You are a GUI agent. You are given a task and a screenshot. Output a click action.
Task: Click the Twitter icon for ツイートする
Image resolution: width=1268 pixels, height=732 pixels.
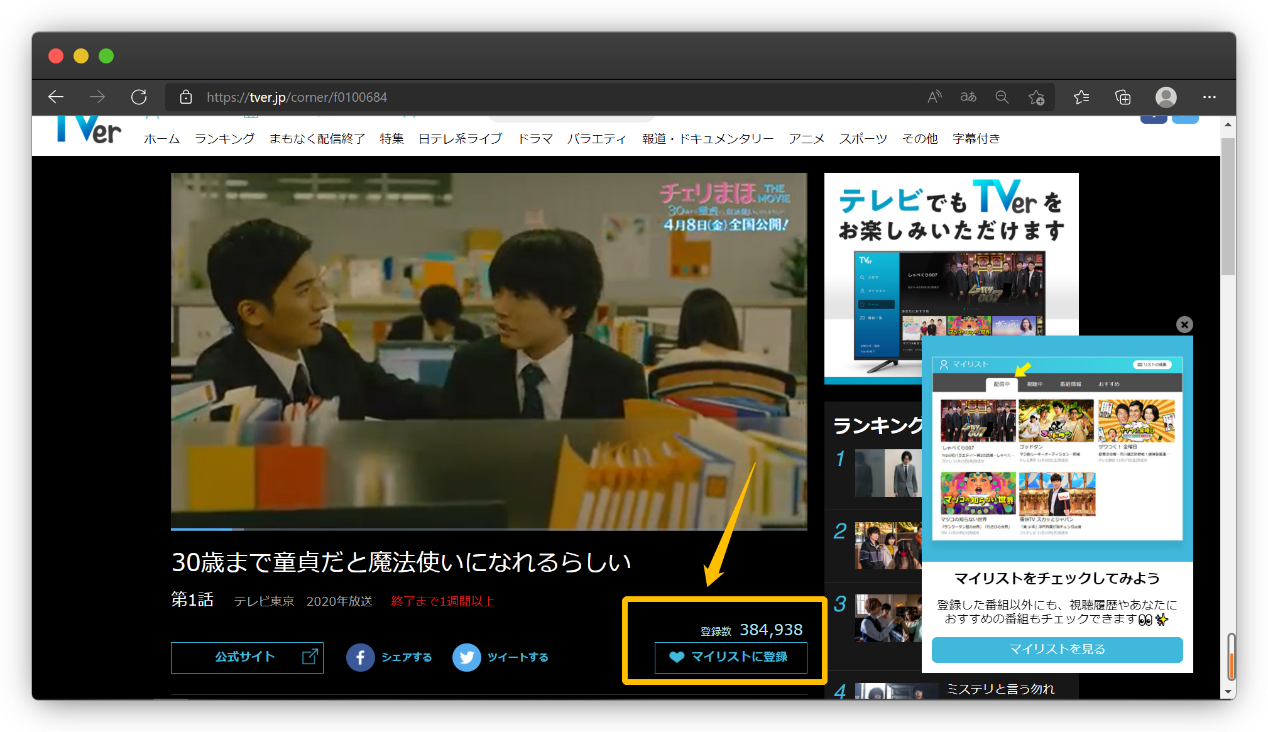[x=466, y=657]
